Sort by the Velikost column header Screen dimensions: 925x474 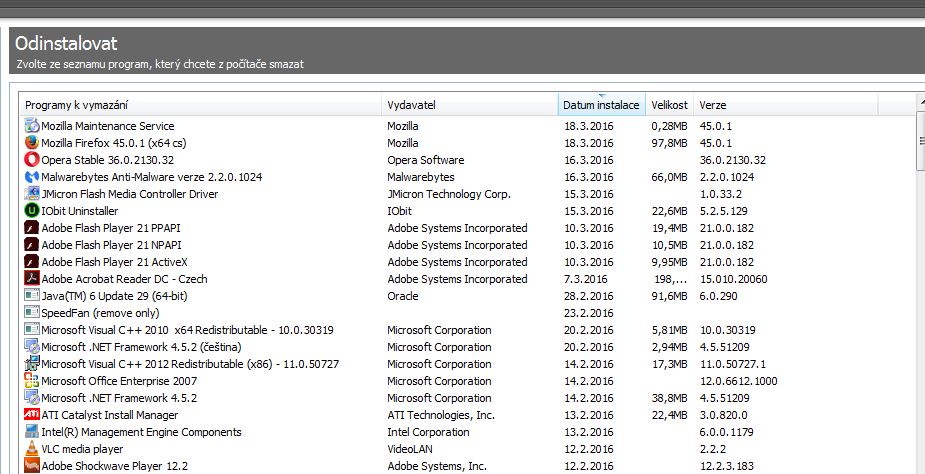point(669,105)
